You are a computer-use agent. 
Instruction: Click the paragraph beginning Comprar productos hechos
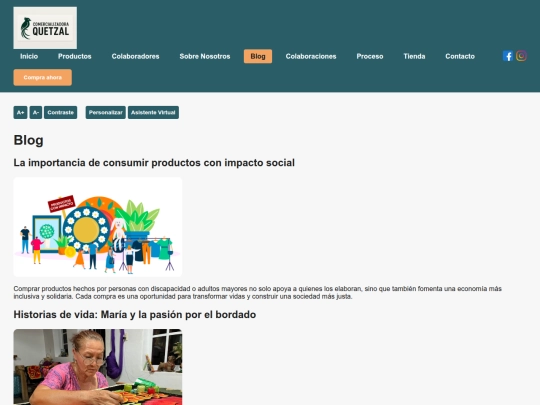[x=258, y=292]
